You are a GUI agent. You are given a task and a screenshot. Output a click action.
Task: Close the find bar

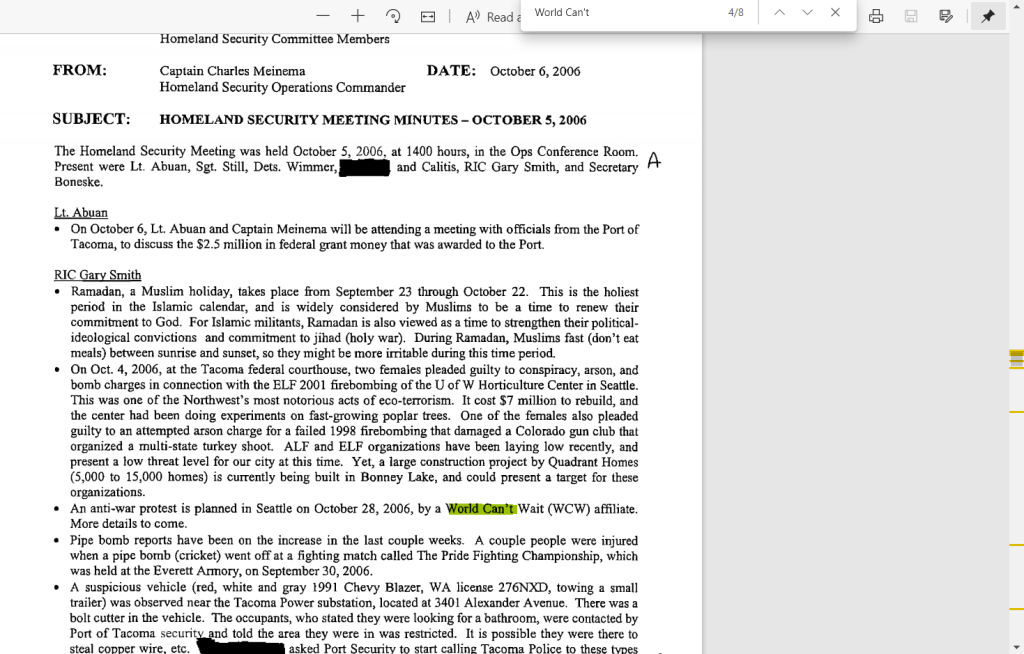(x=835, y=13)
